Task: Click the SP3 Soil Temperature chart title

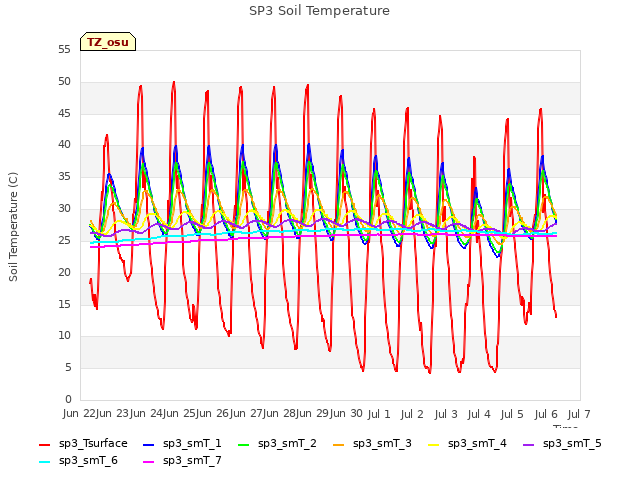Action: click(319, 11)
